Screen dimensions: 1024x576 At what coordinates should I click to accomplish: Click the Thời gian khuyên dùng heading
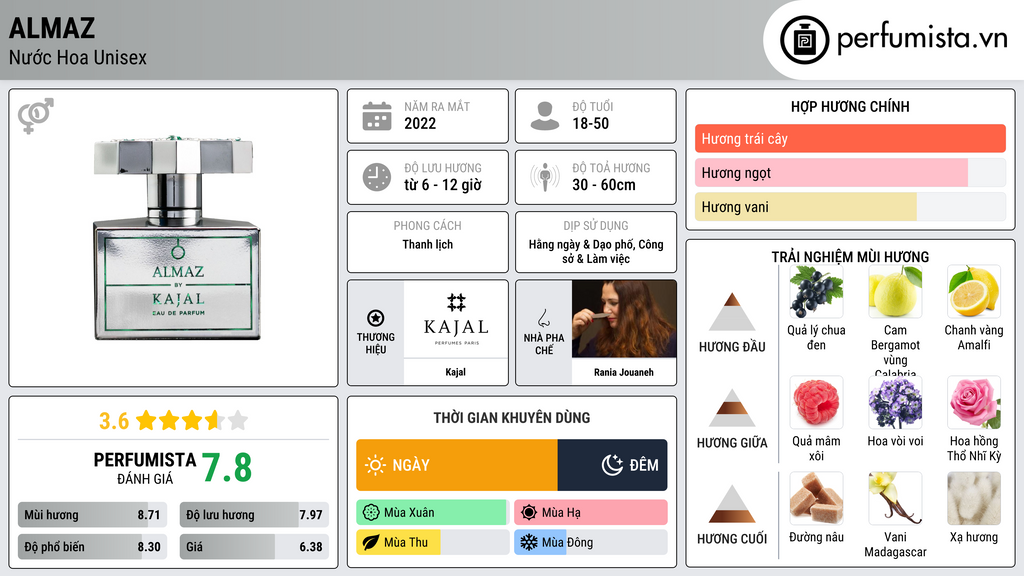coord(511,417)
